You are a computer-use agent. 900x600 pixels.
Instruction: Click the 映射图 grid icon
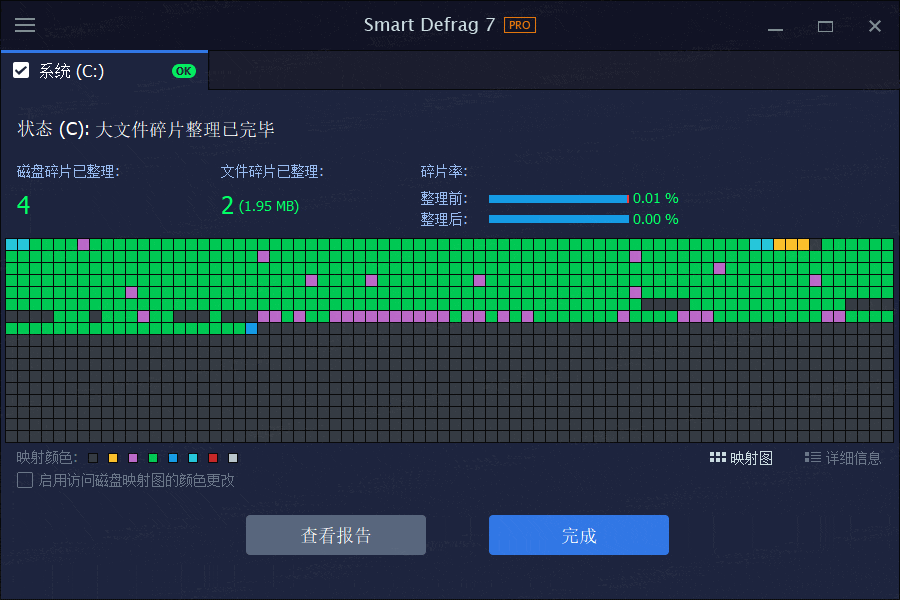(717, 458)
